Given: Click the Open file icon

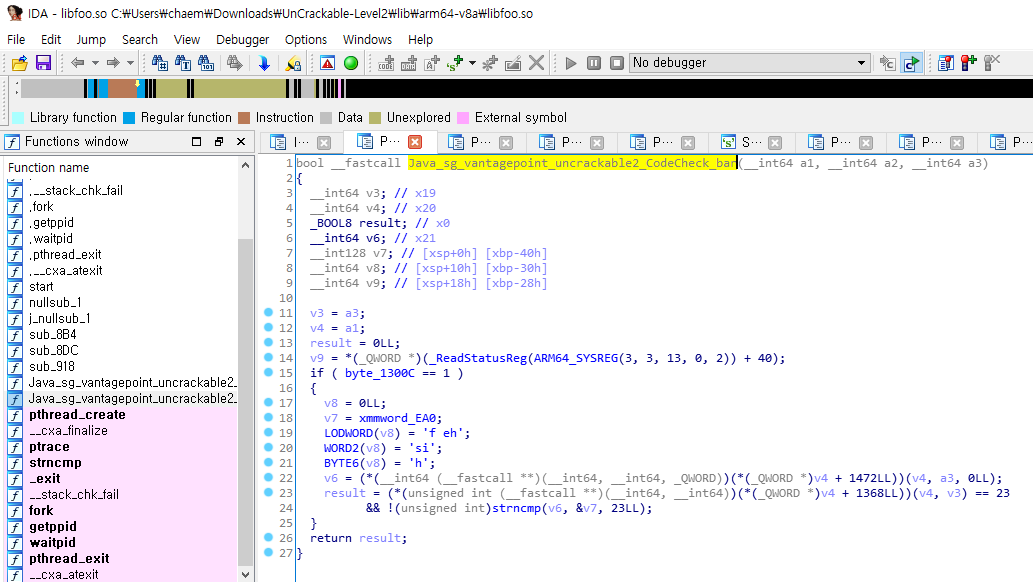Looking at the screenshot, I should 20,63.
